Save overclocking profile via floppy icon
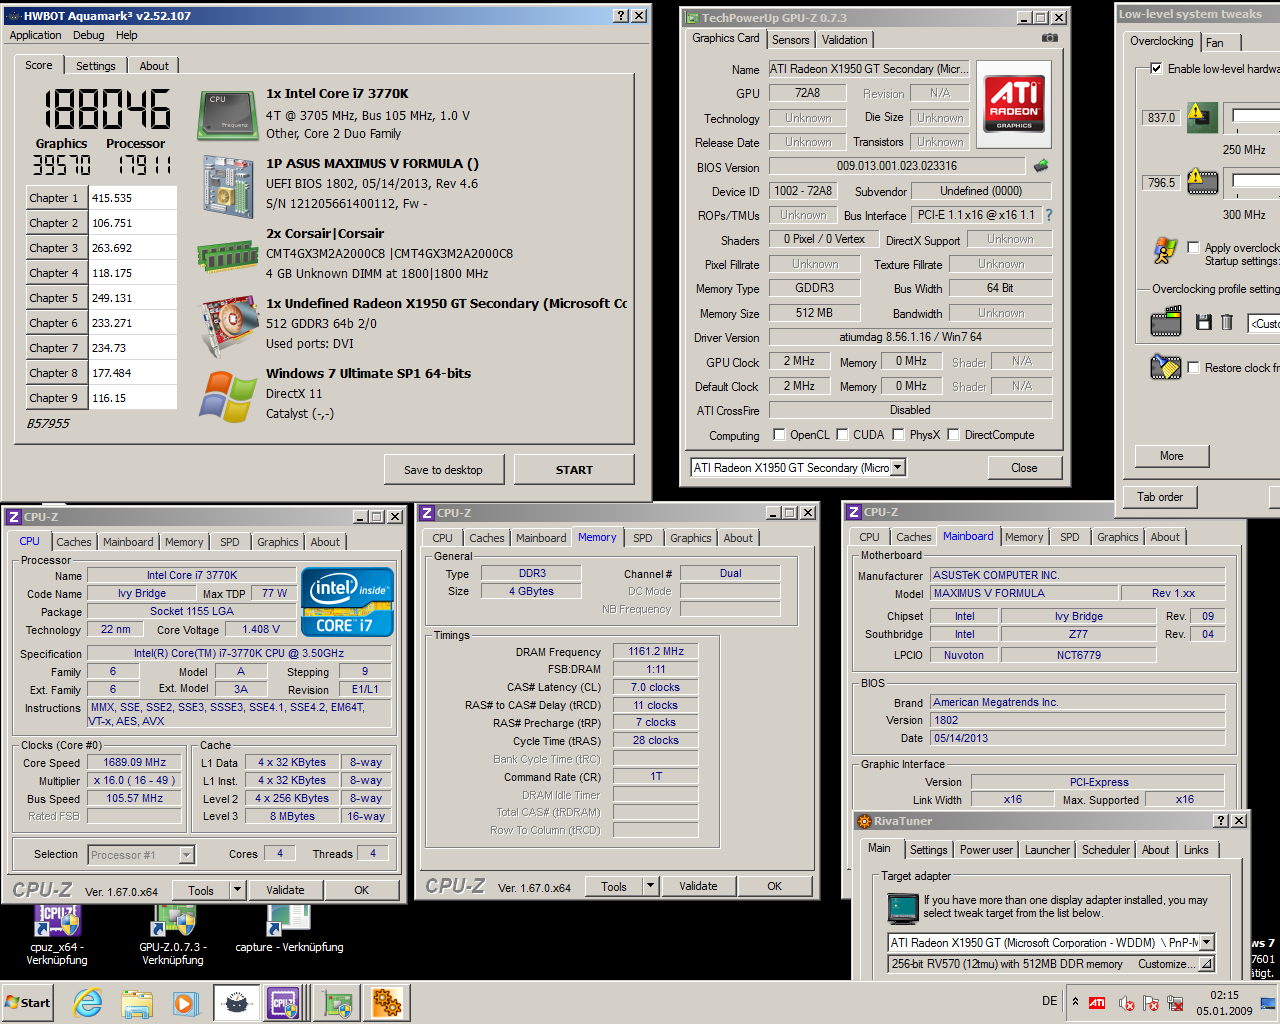This screenshot has height=1024, width=1280. (x=1204, y=322)
